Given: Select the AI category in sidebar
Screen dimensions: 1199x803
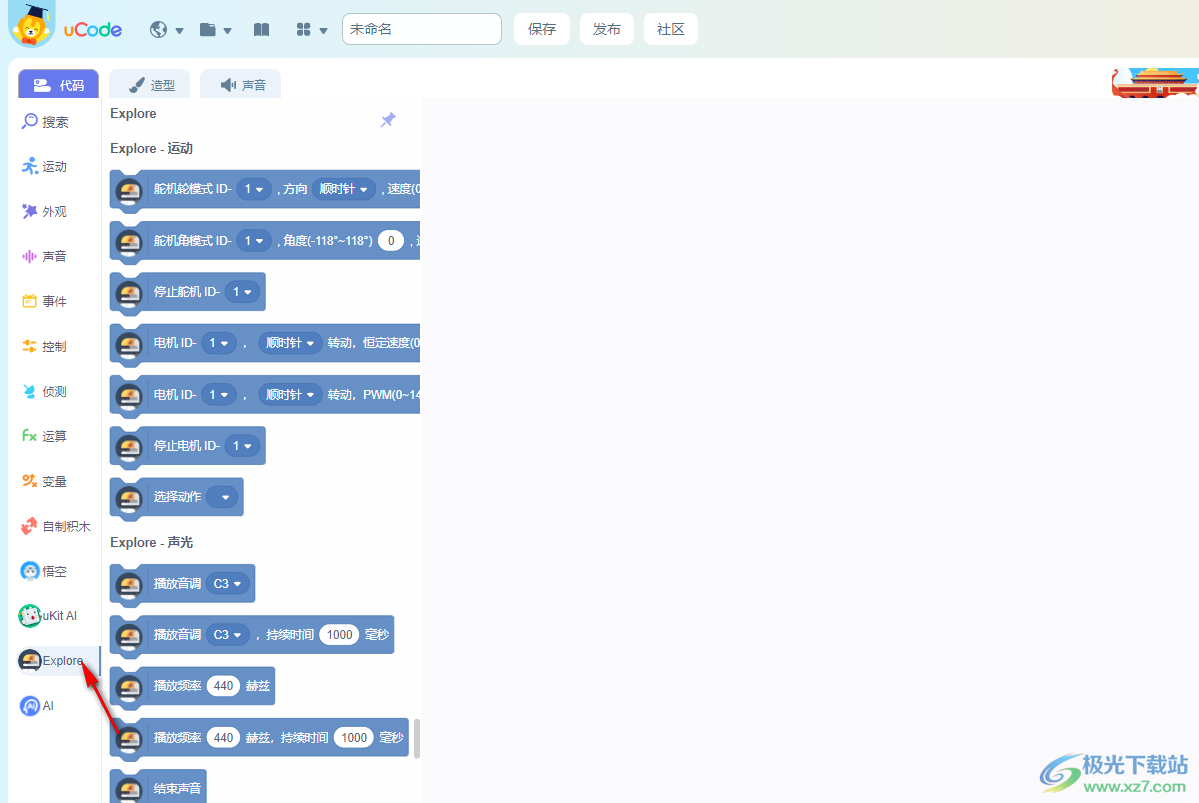Looking at the screenshot, I should (46, 705).
